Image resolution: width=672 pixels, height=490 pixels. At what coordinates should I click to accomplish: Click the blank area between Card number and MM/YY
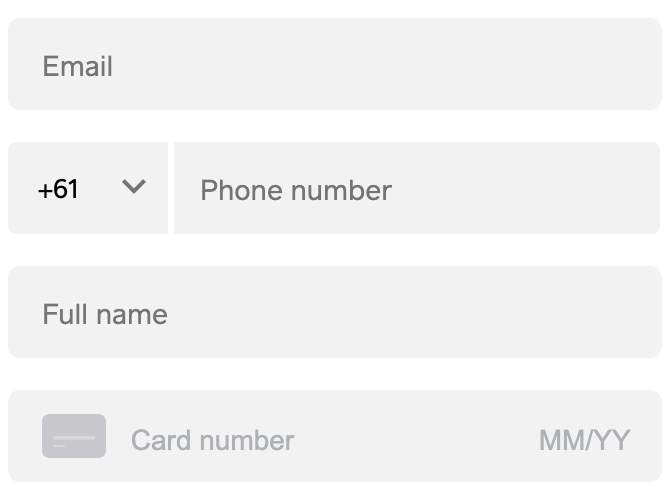[416, 440]
